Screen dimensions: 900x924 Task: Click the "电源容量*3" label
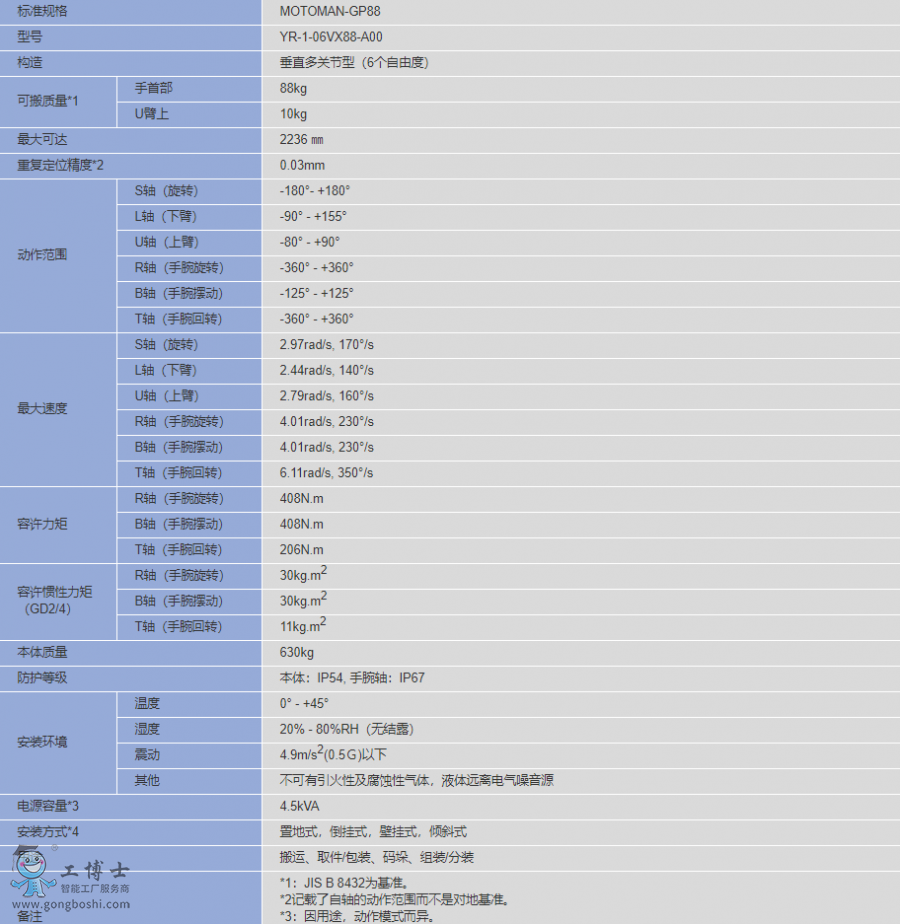pyautogui.click(x=48, y=806)
